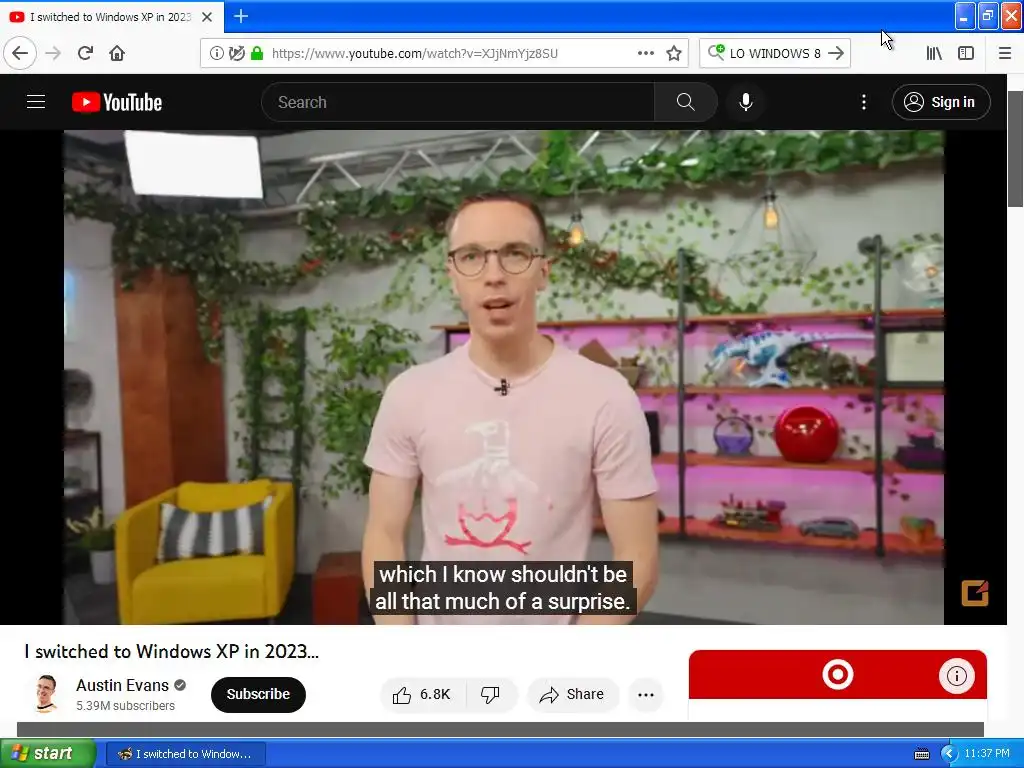Click the 'LO WINDOWS 8' browser search box
The image size is (1024, 768).
(x=775, y=53)
